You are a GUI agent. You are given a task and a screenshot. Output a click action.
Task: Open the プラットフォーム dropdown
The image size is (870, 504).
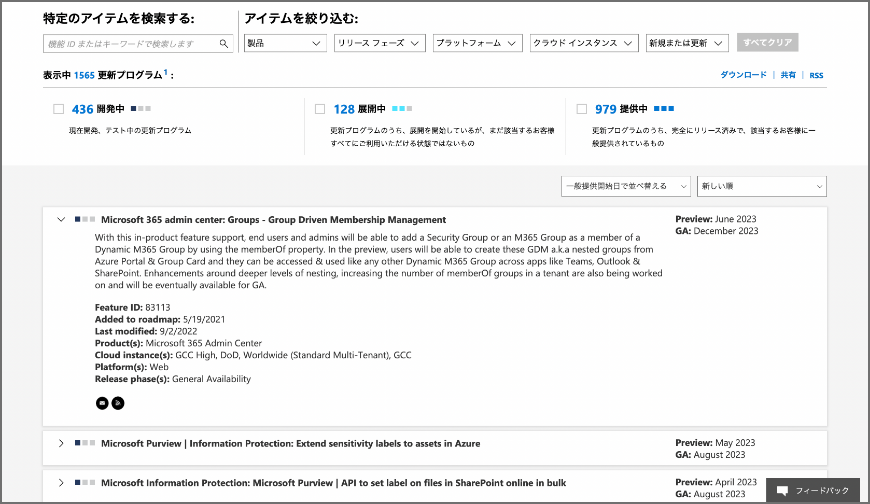click(x=478, y=43)
